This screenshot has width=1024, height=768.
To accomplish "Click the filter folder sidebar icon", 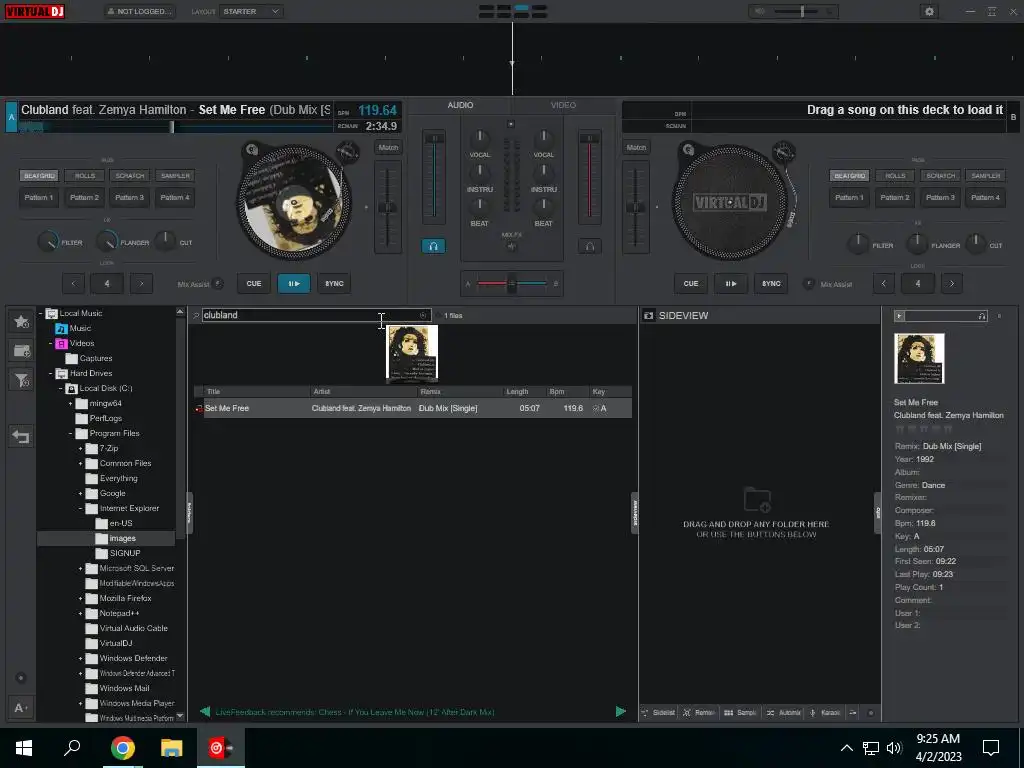I will click(x=21, y=380).
